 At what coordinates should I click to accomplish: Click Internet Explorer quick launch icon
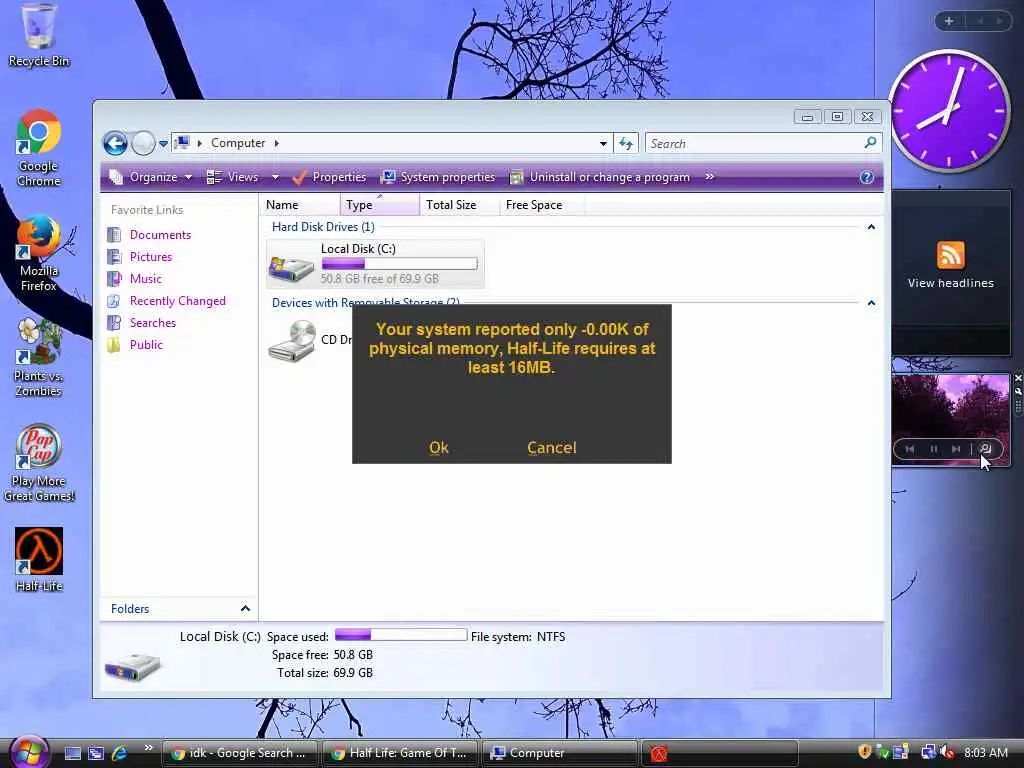tap(120, 753)
